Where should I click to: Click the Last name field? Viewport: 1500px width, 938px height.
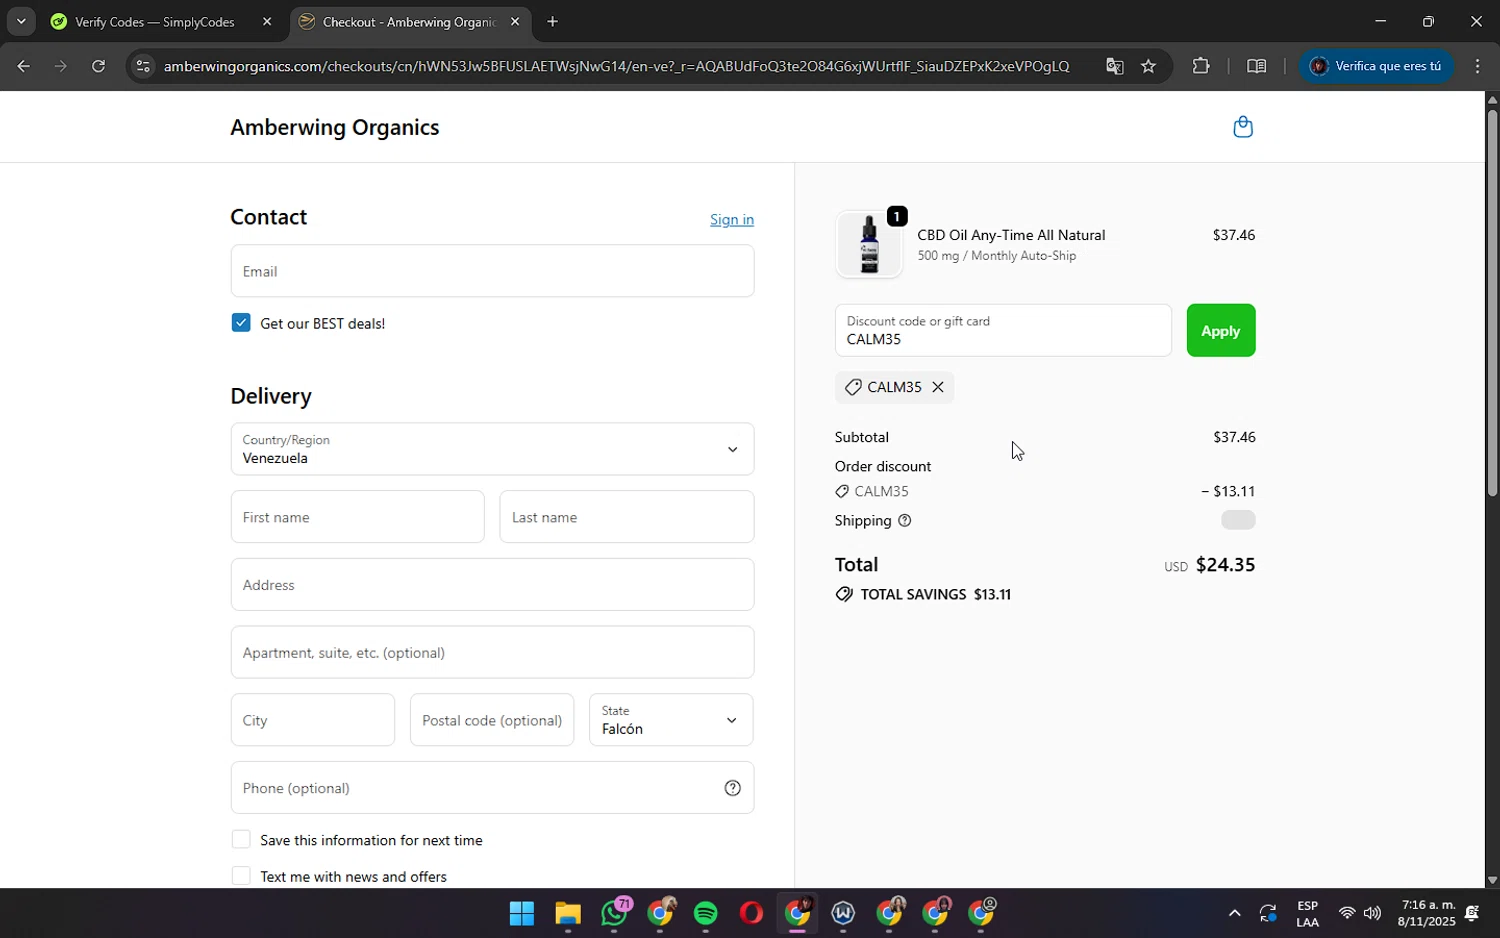(x=627, y=517)
